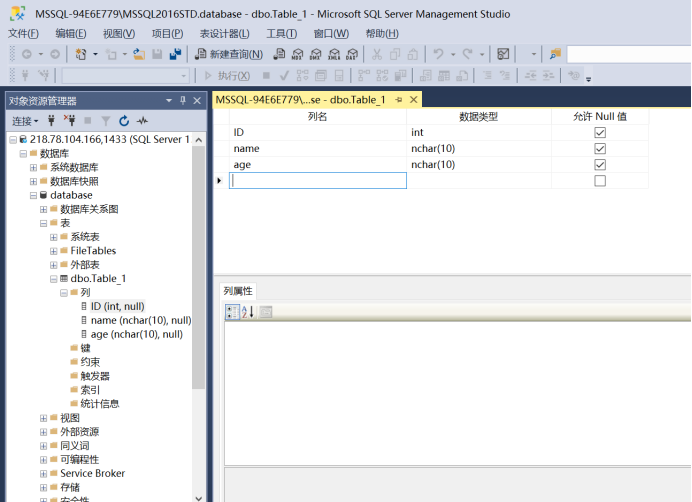Click the int data type cell

coord(479,132)
